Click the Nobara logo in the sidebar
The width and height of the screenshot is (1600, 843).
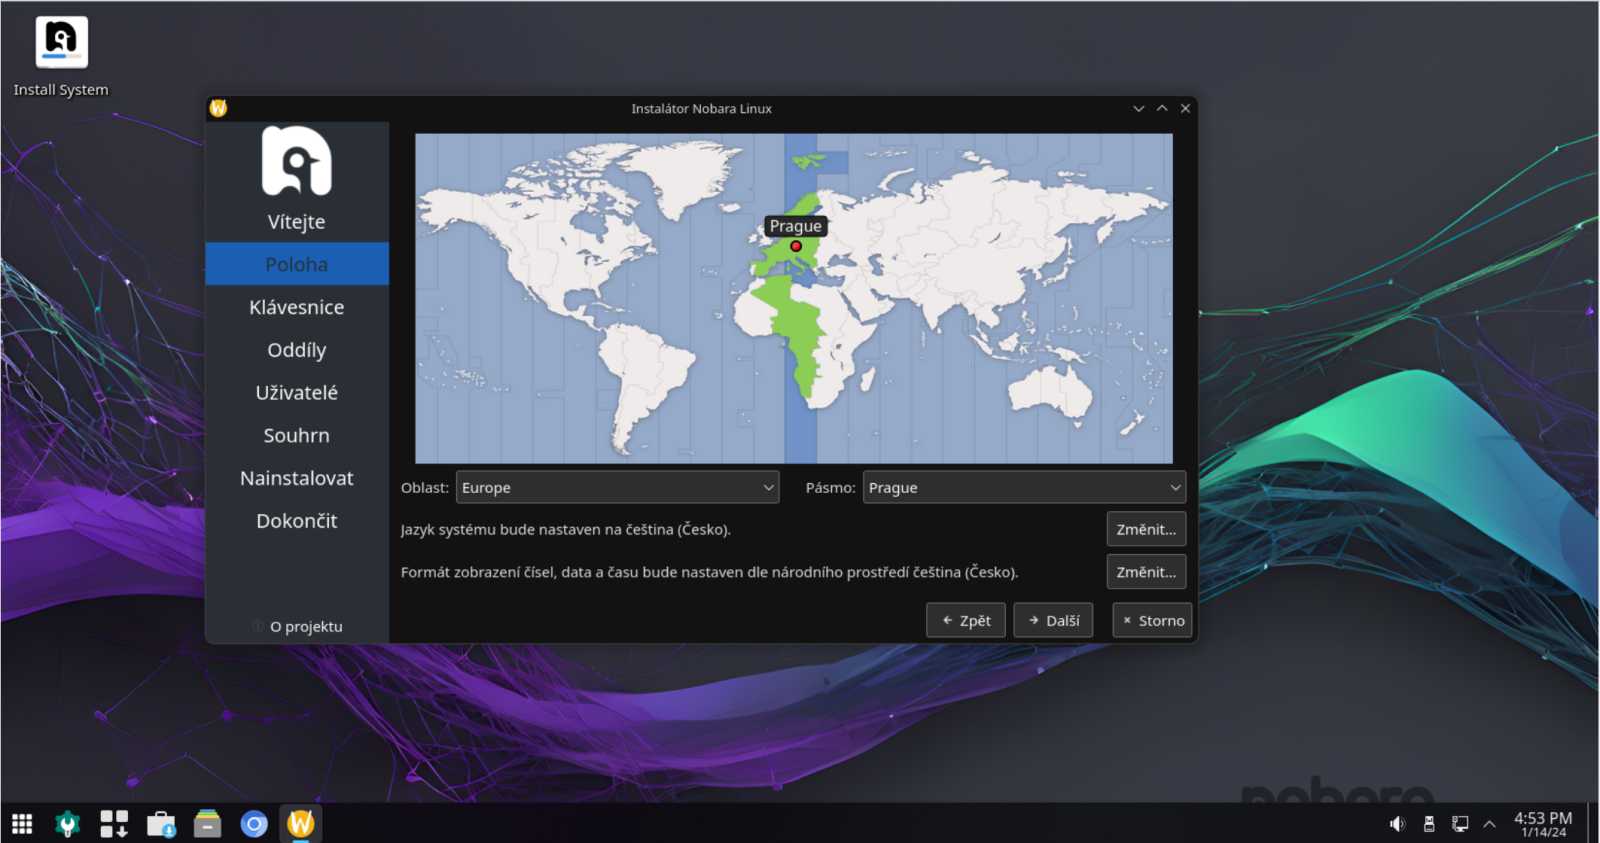[297, 160]
